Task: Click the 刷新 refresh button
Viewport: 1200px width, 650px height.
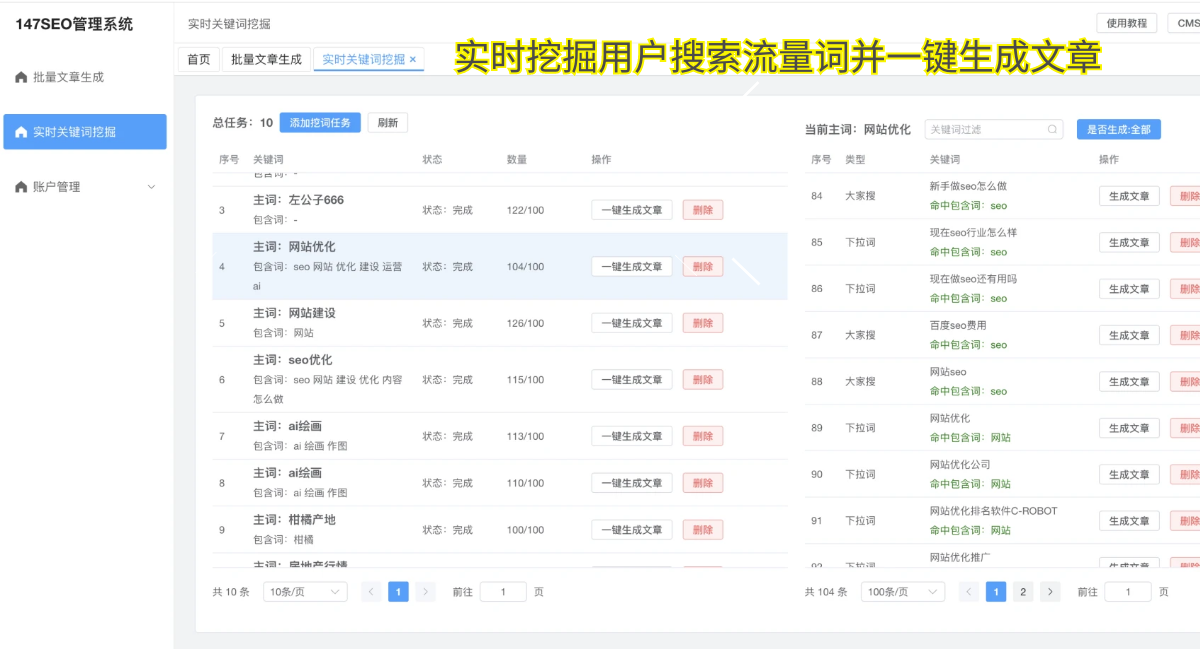Action: click(387, 123)
